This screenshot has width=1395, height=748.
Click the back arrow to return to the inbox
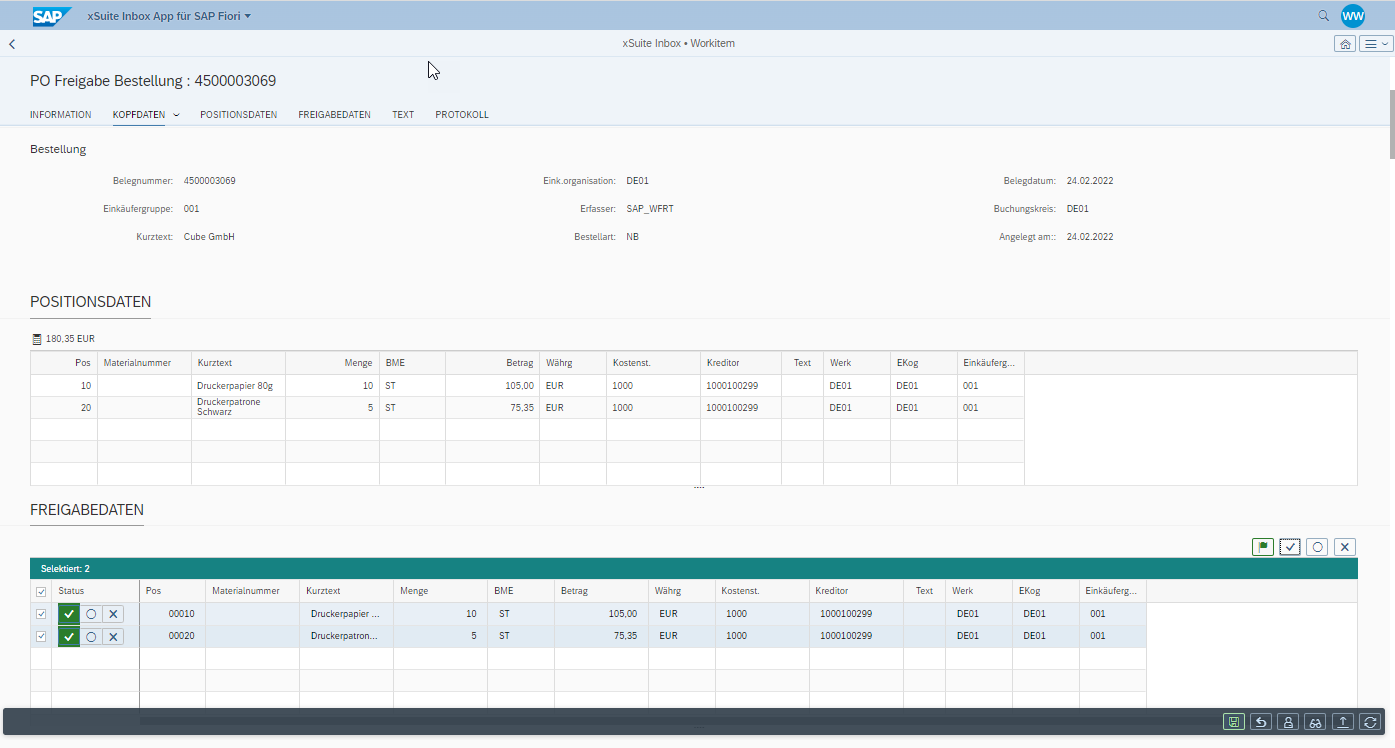point(12,44)
